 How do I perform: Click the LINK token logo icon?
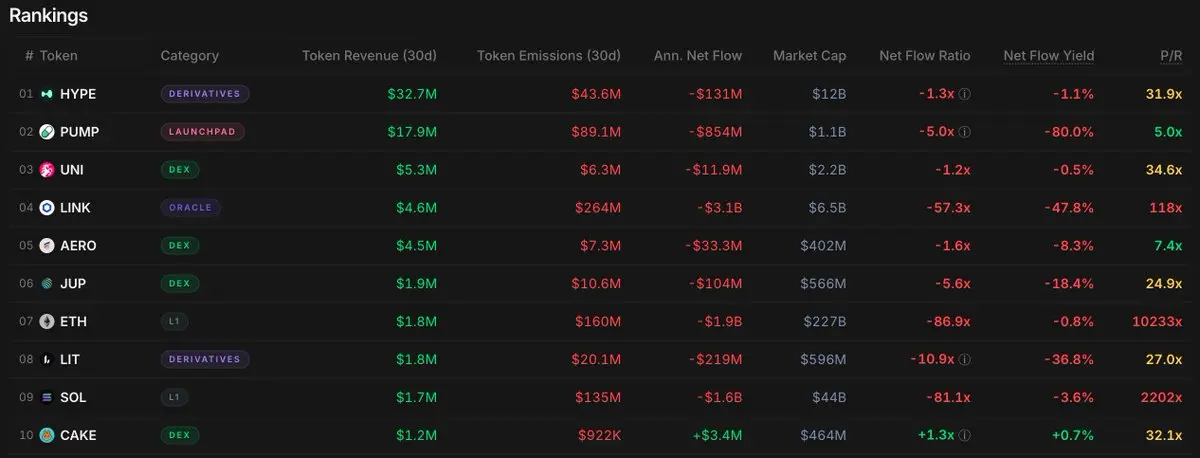click(x=47, y=208)
